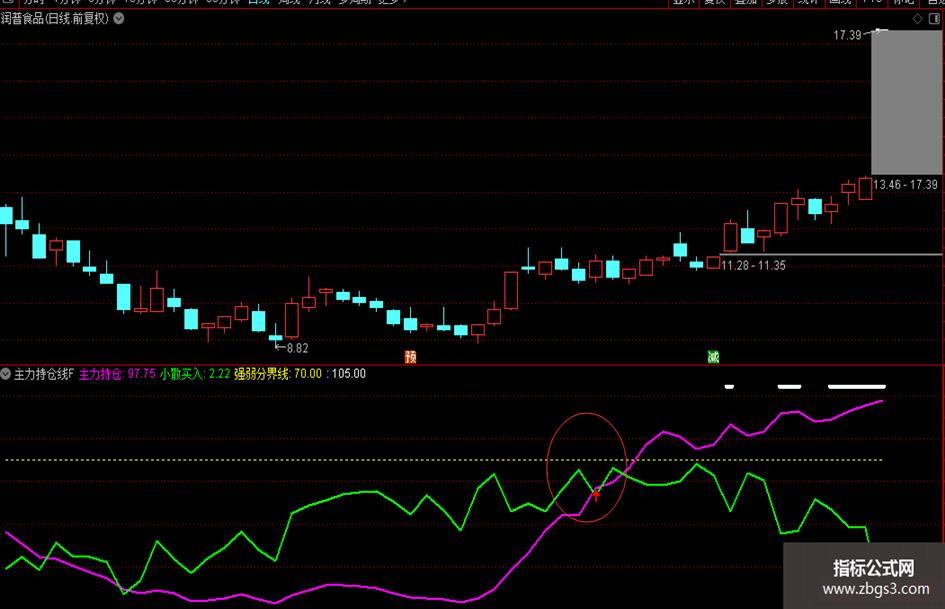Click the 13.46 - 17.39 range label

click(x=905, y=185)
